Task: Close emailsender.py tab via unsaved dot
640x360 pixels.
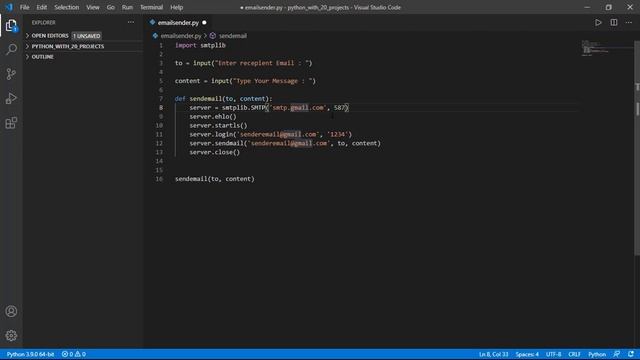Action: point(204,22)
